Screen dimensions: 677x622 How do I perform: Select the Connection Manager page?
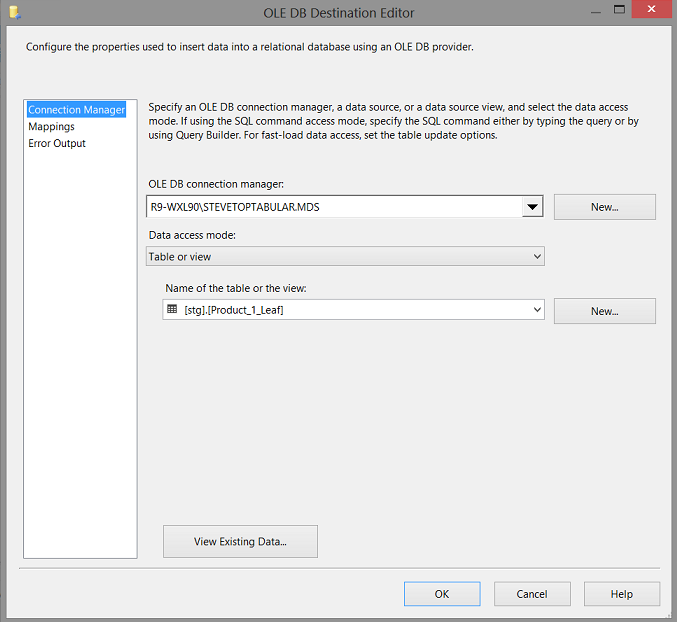(x=77, y=110)
